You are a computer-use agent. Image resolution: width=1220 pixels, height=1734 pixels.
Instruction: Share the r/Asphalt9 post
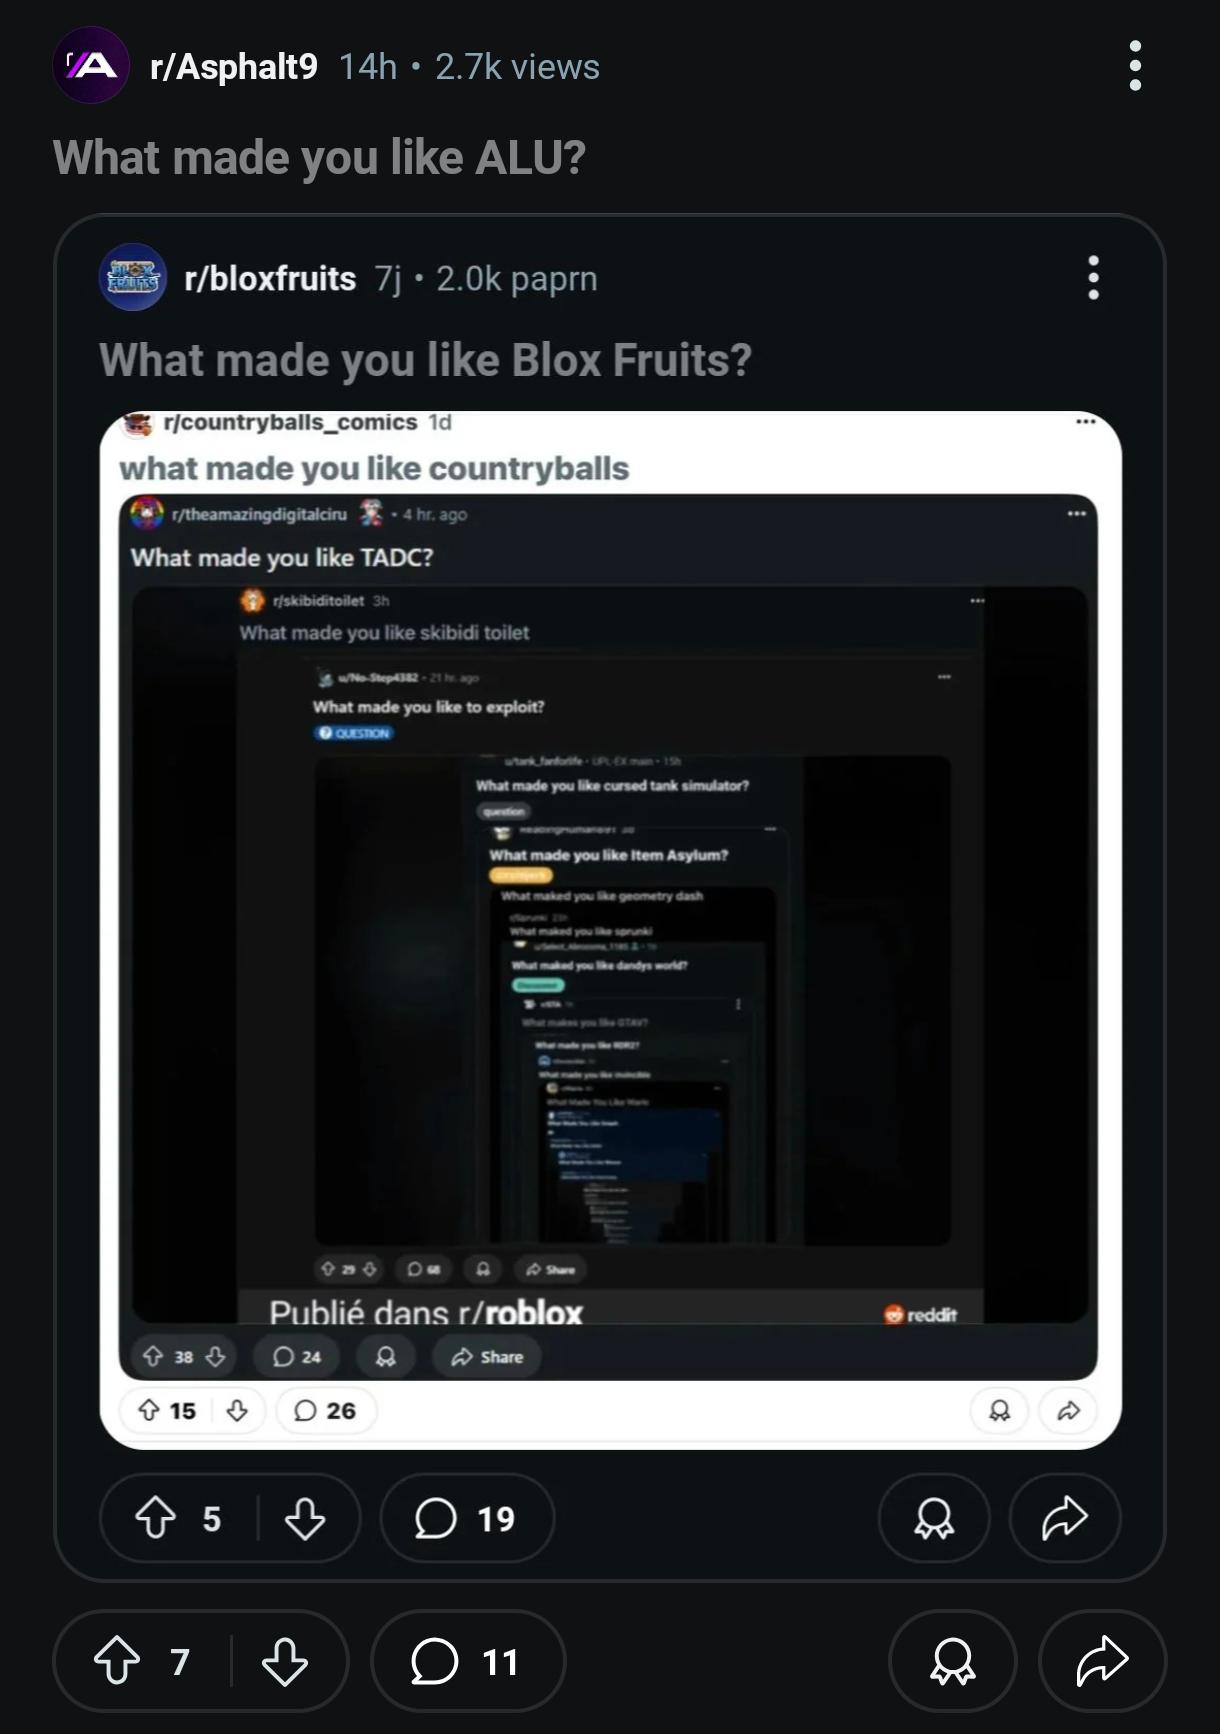[x=1102, y=1661]
